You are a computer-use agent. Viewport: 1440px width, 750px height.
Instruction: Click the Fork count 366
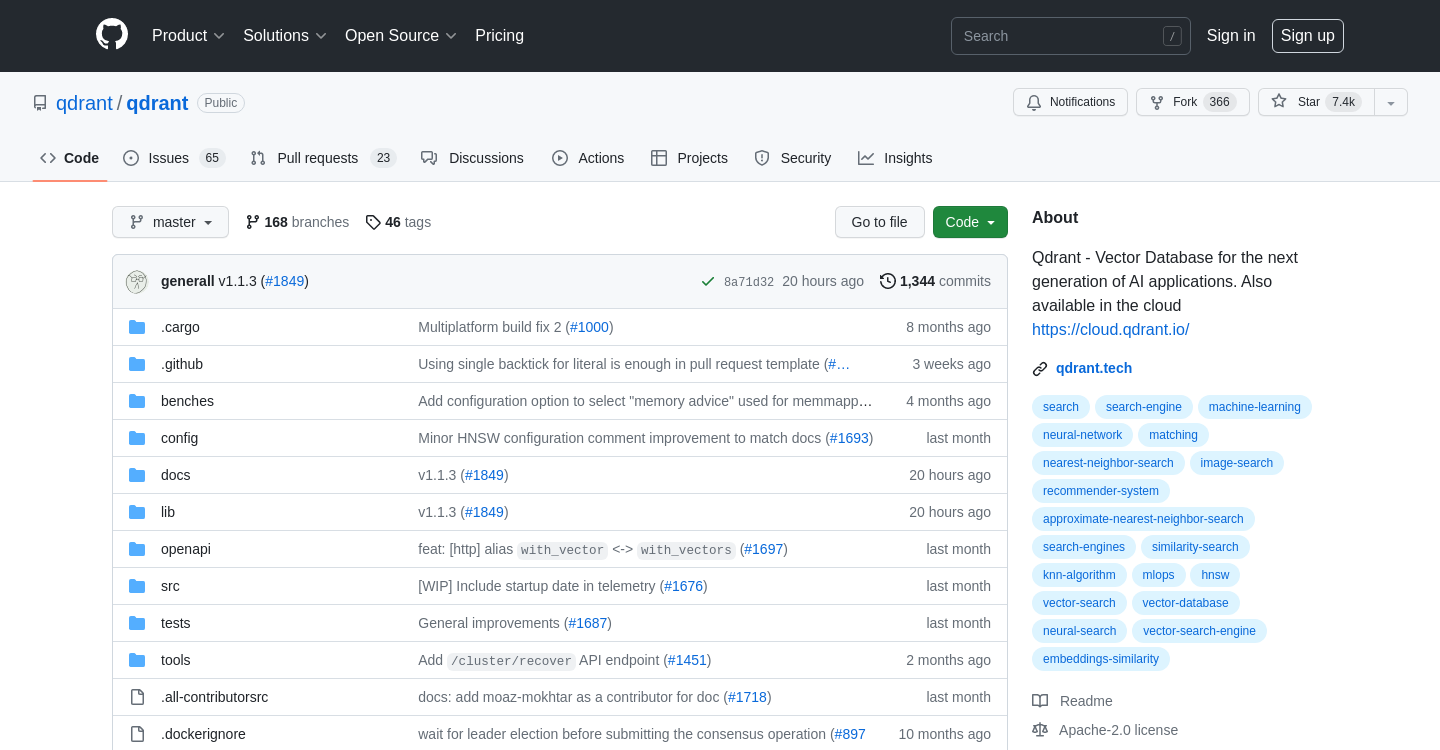(1218, 102)
